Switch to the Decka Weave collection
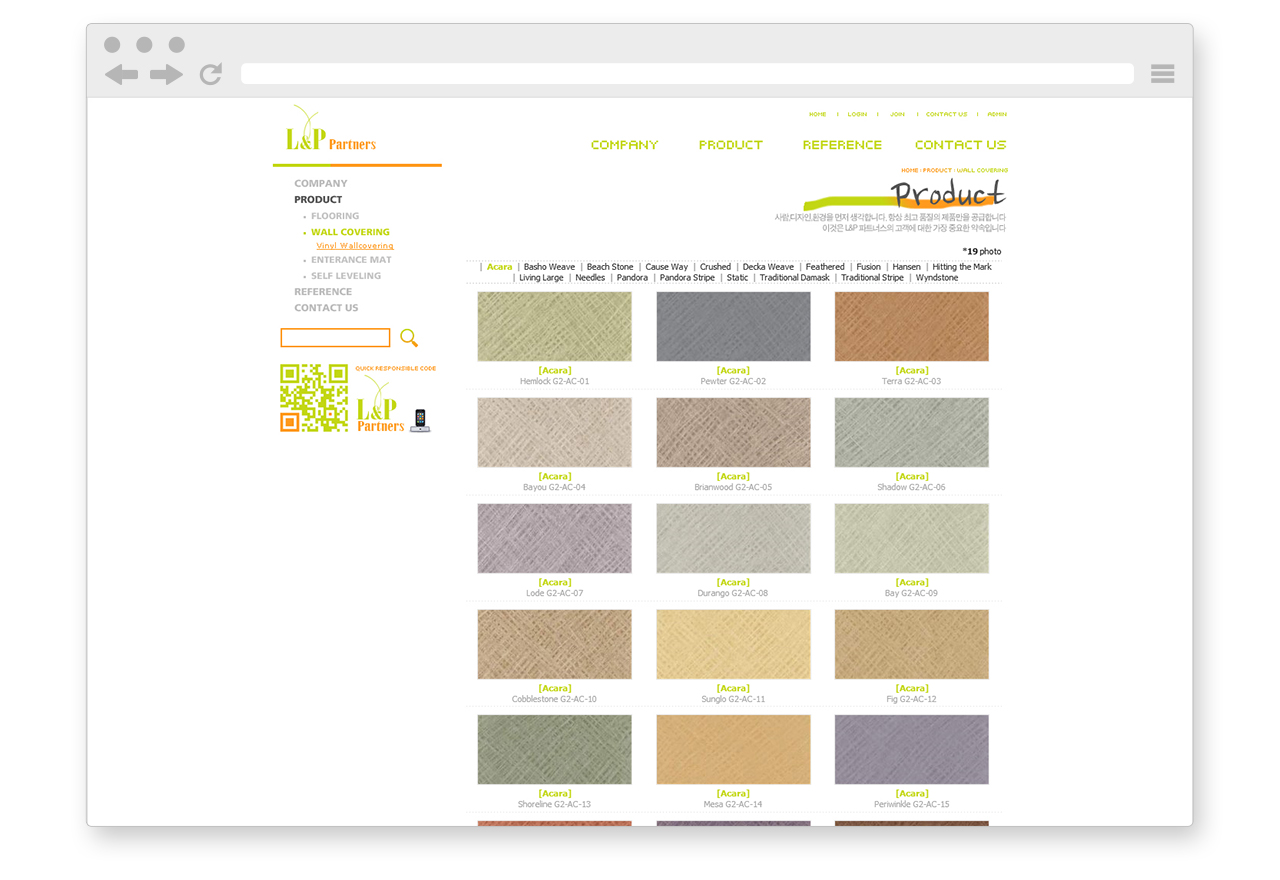1280x880 pixels. tap(768, 267)
